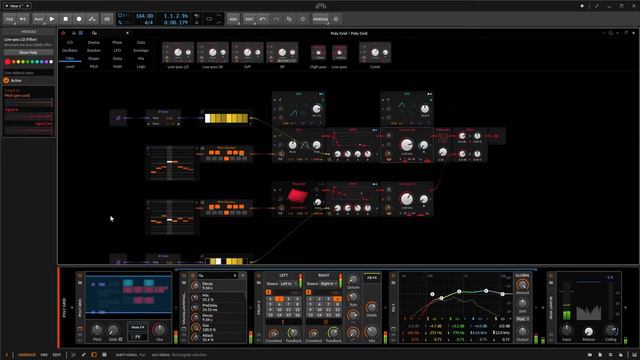Click the FX slot under Note FX

pyautogui.click(x=138, y=337)
